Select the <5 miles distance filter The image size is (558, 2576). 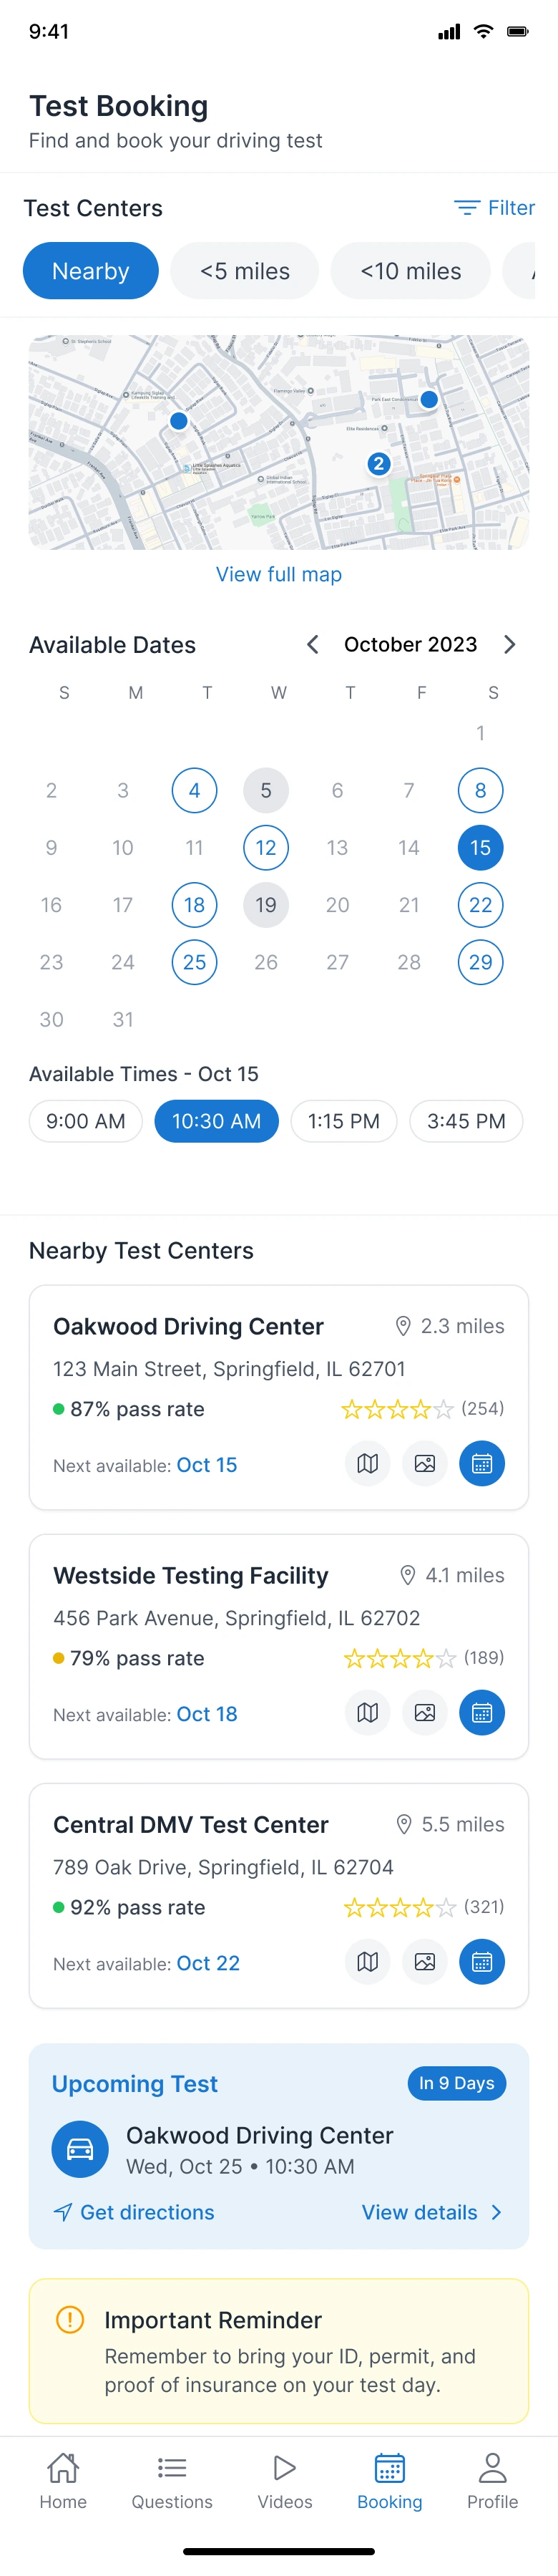tap(245, 271)
